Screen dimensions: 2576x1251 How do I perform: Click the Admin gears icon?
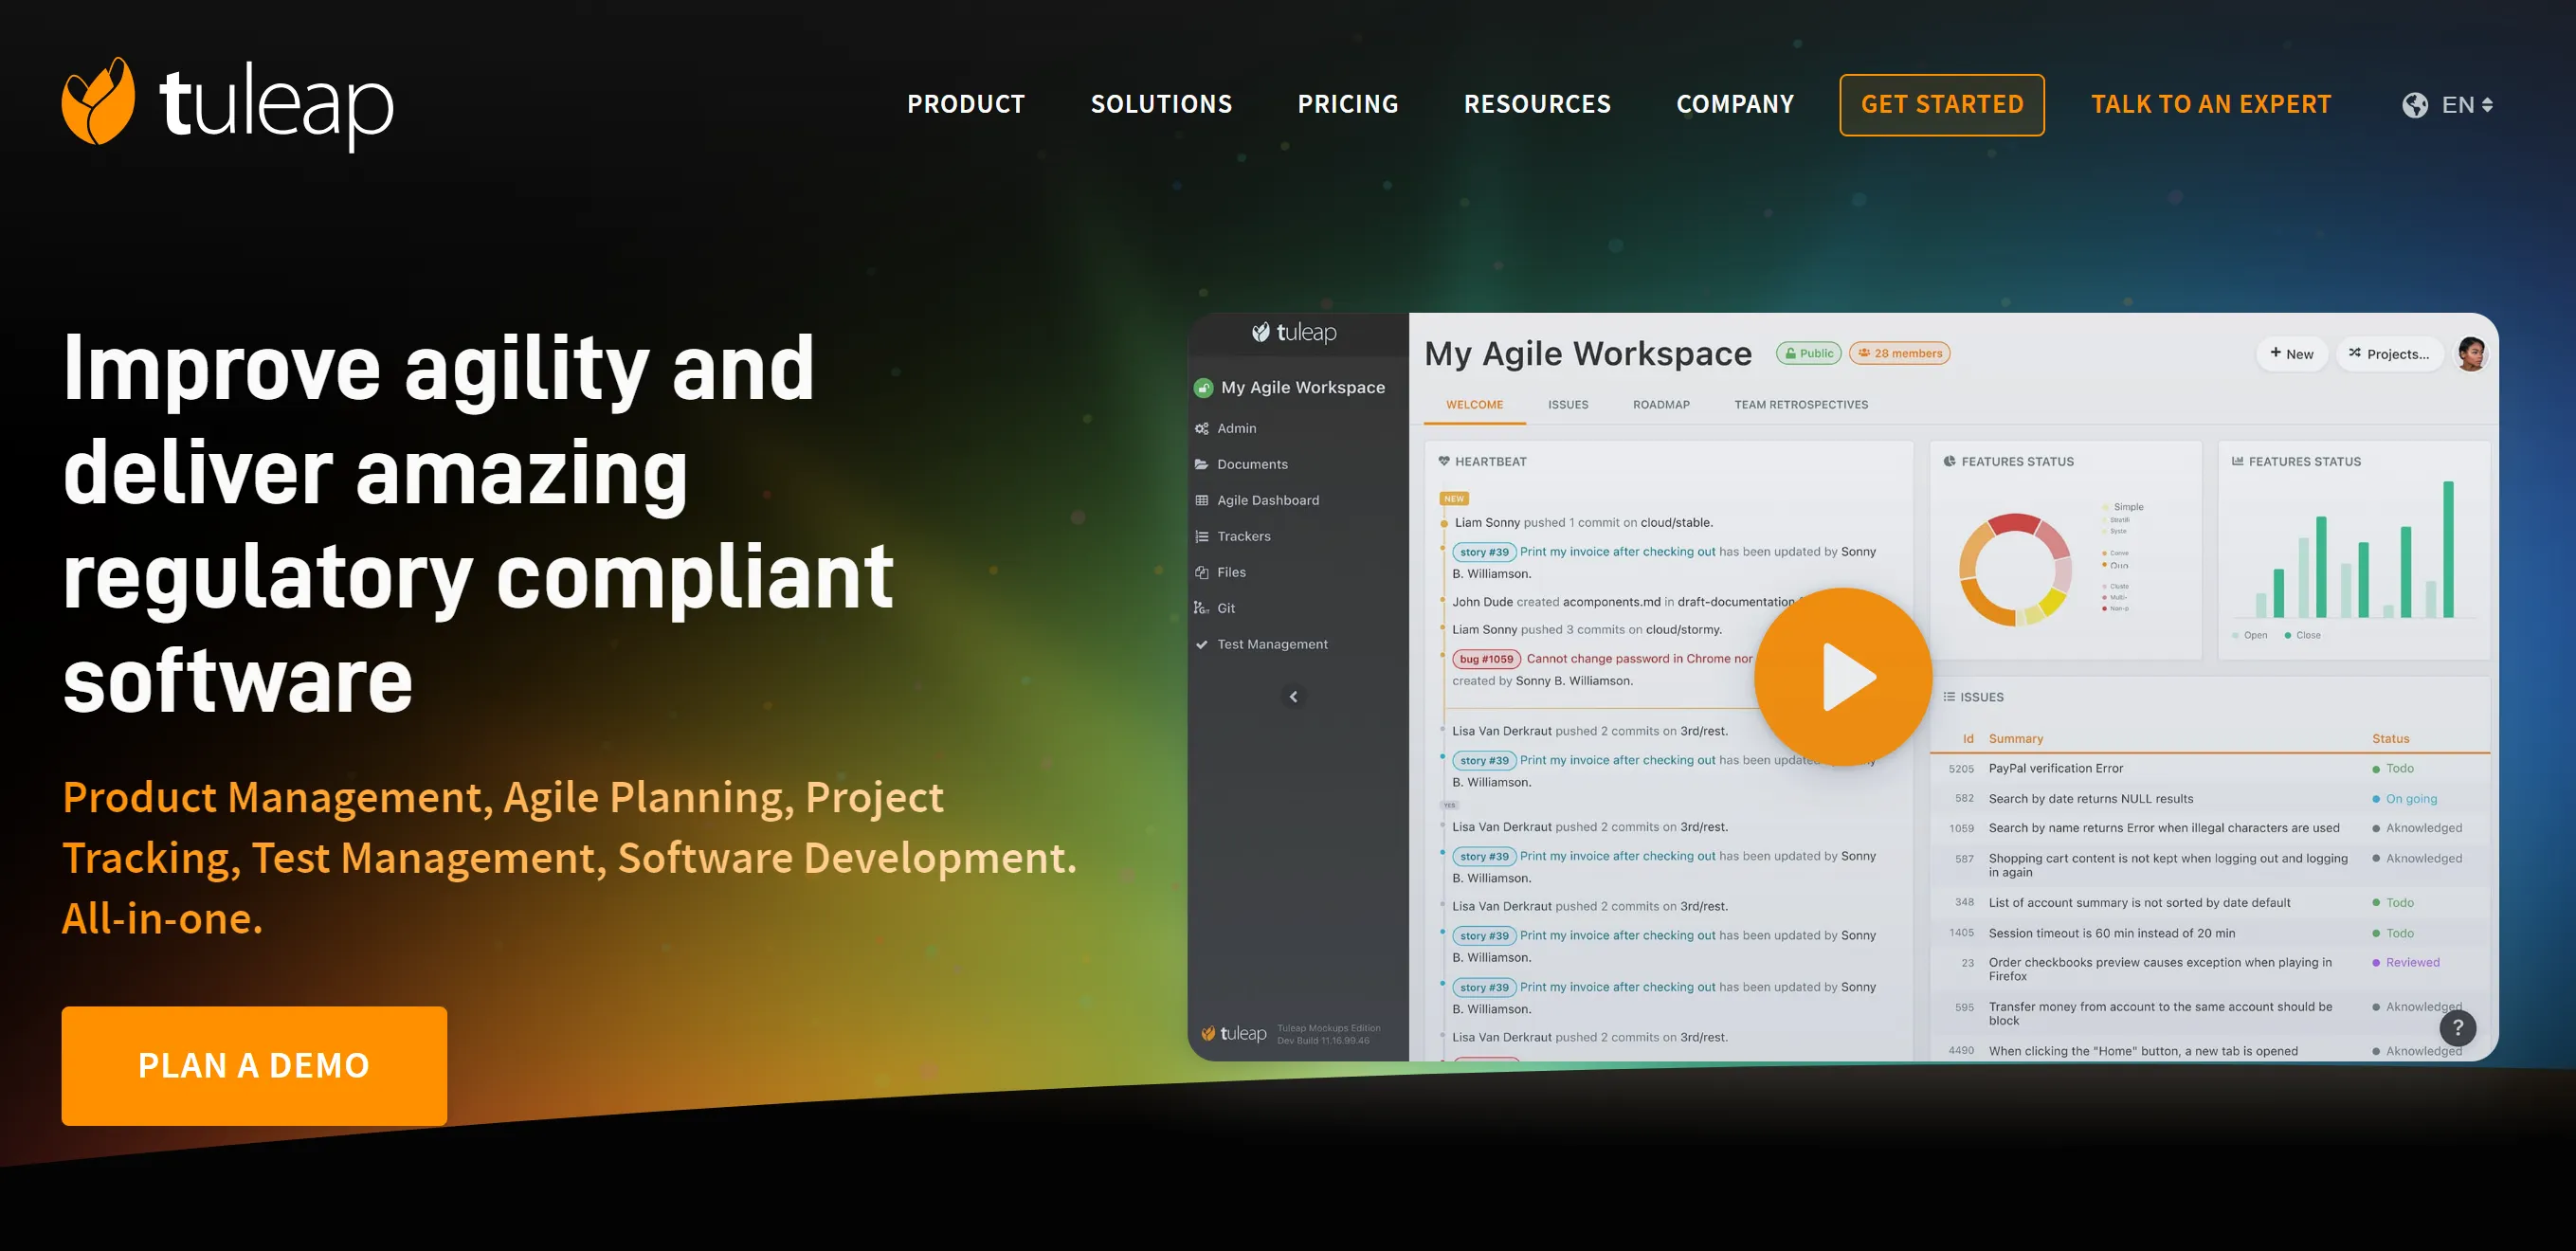point(1201,428)
